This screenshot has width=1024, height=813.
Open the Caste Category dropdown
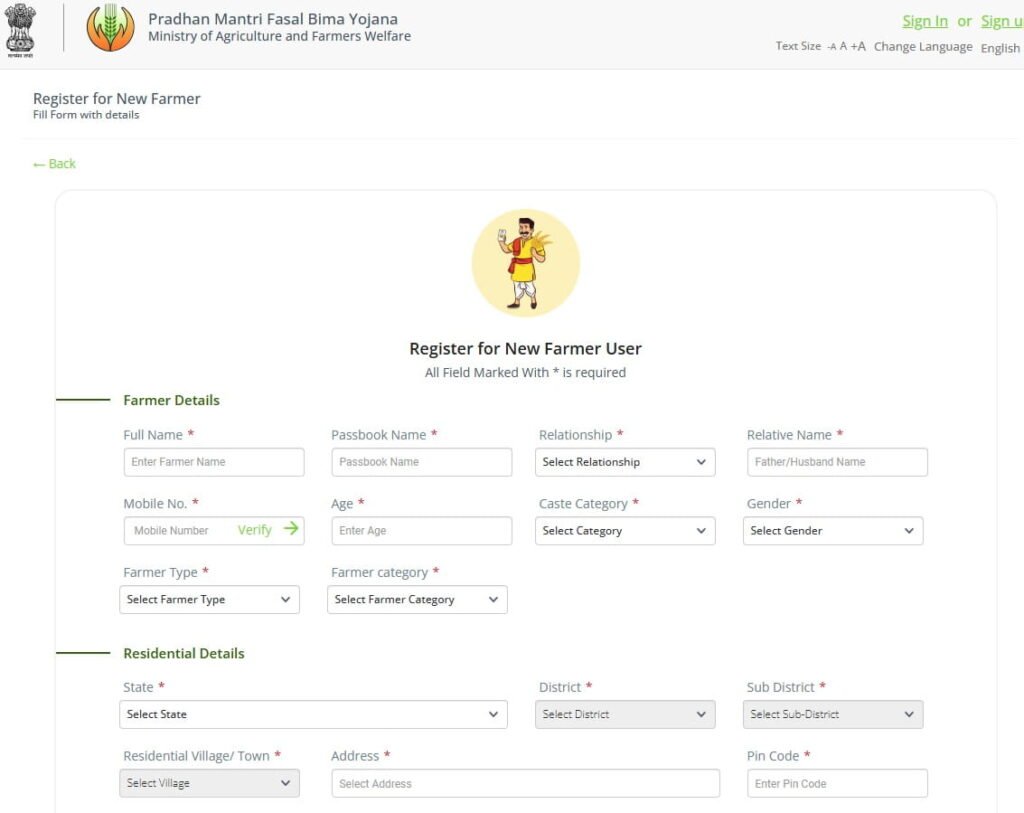click(625, 530)
